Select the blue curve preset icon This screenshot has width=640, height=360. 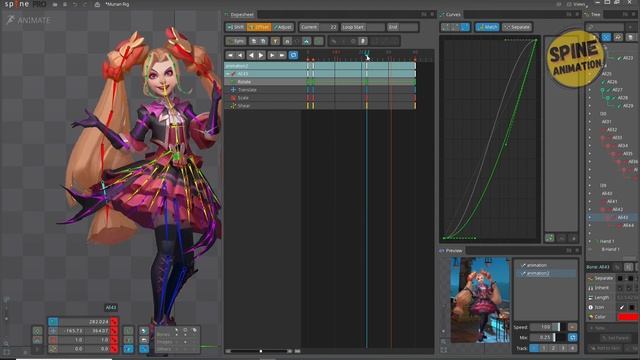tap(465, 27)
